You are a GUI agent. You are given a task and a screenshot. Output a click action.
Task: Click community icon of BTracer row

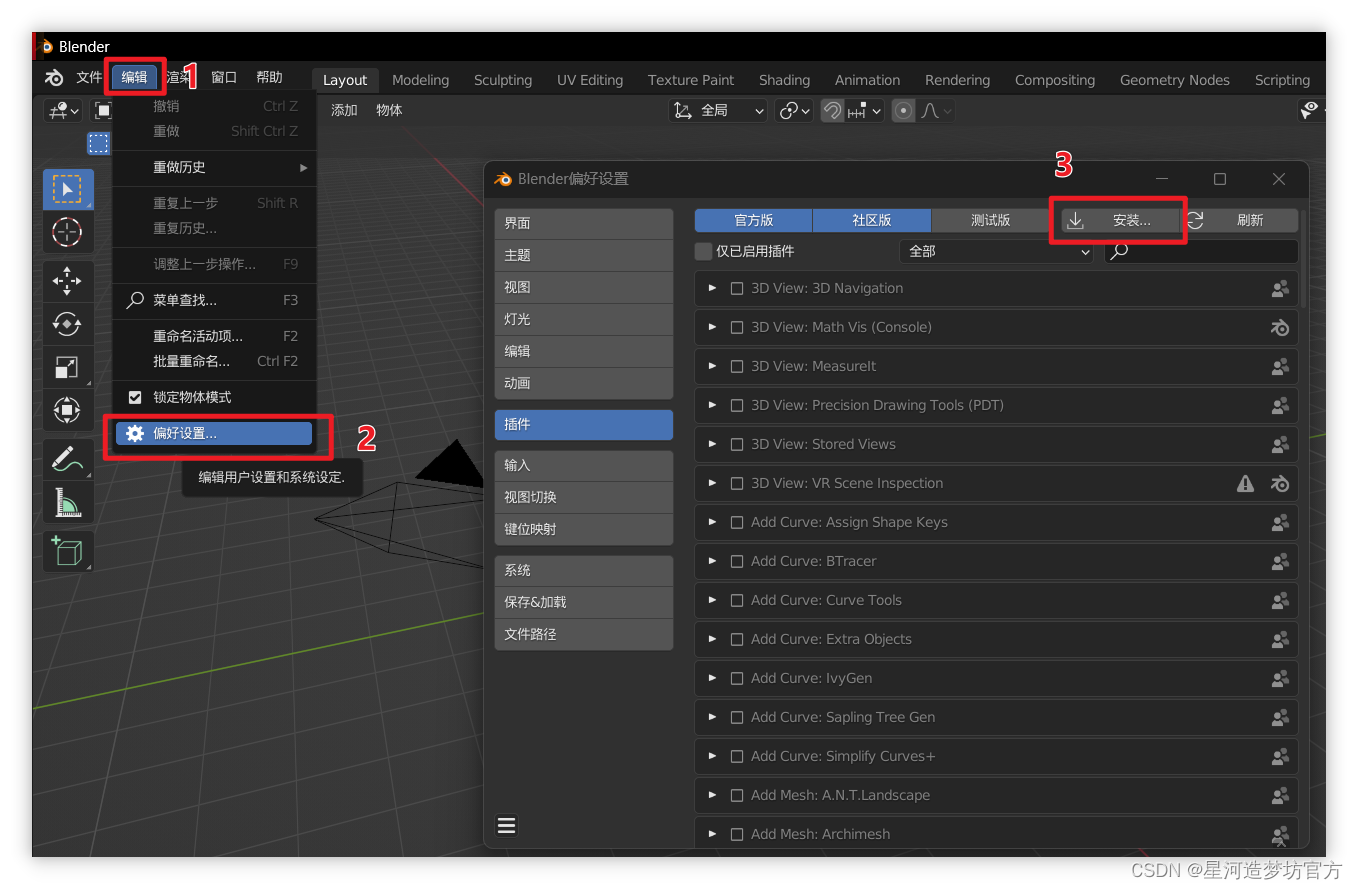coord(1280,561)
